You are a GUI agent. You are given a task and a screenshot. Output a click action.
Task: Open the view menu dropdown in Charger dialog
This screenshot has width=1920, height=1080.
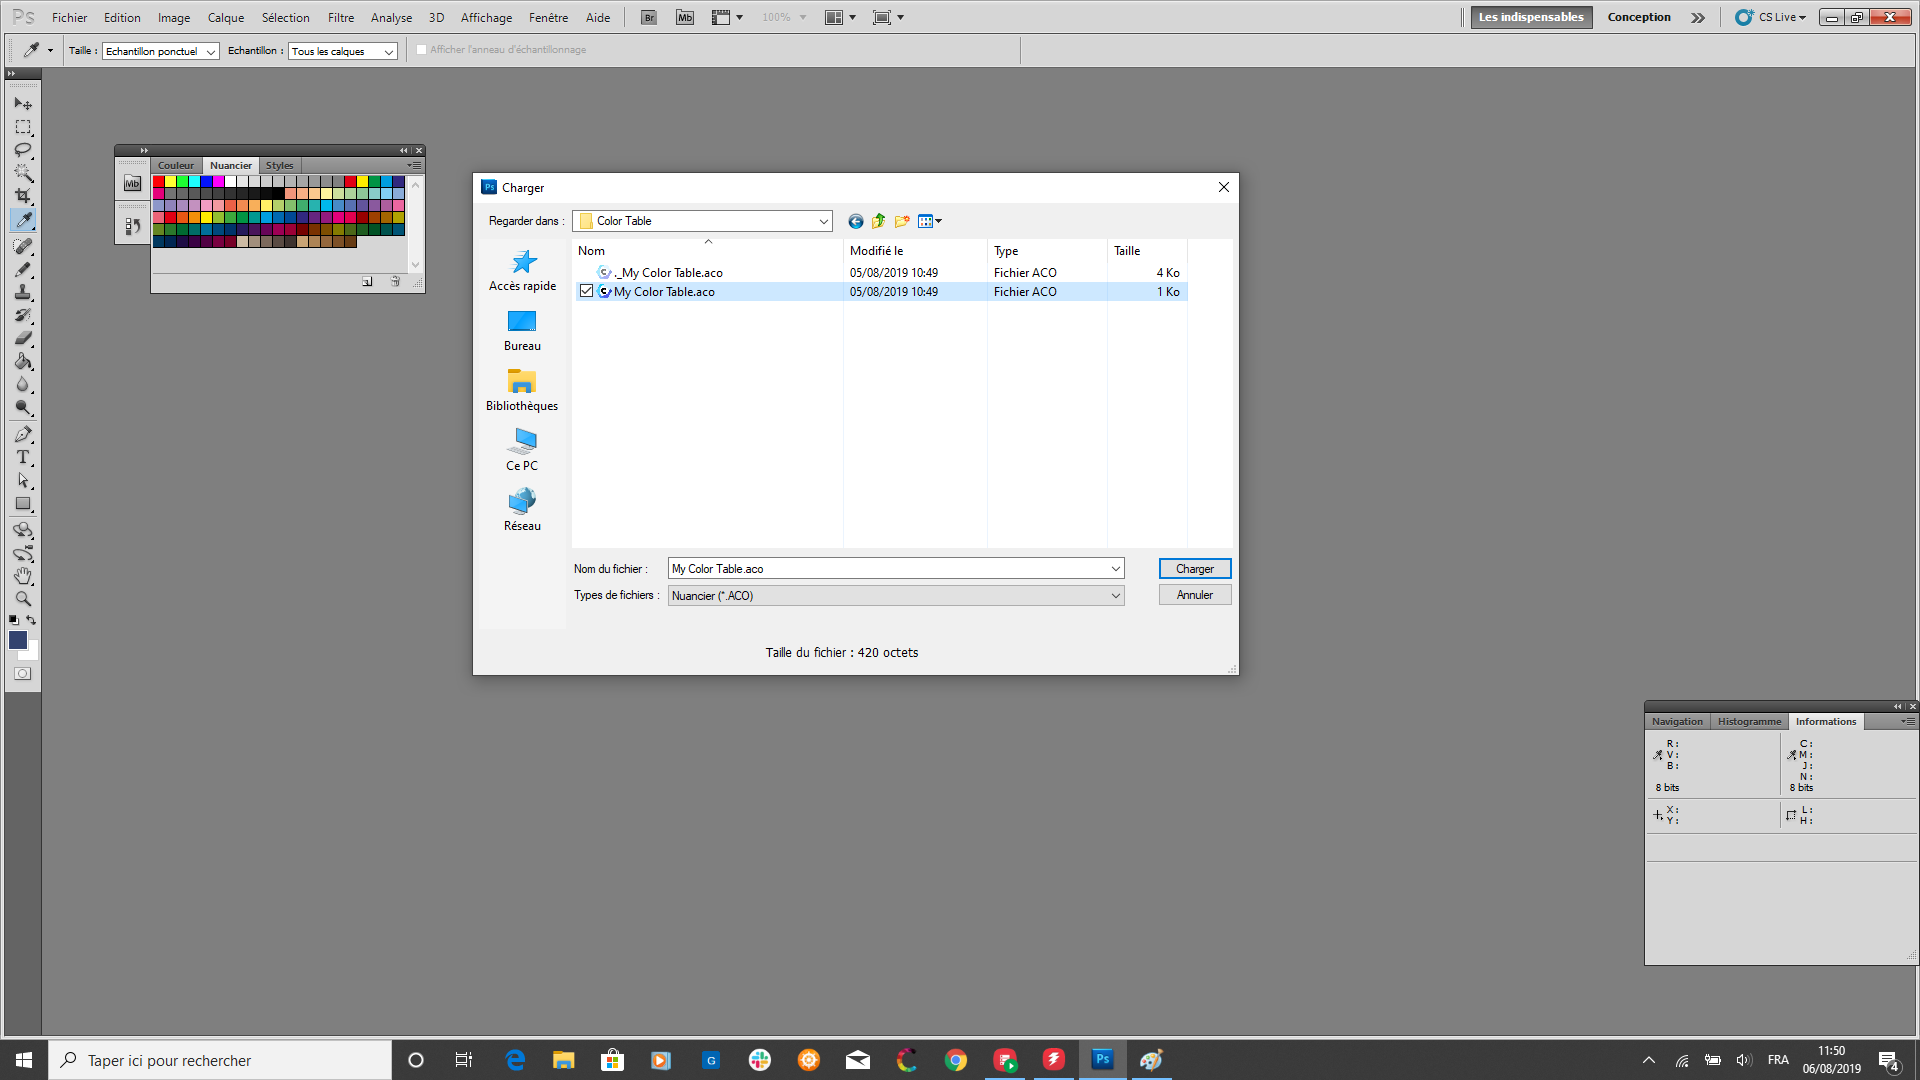tap(930, 221)
